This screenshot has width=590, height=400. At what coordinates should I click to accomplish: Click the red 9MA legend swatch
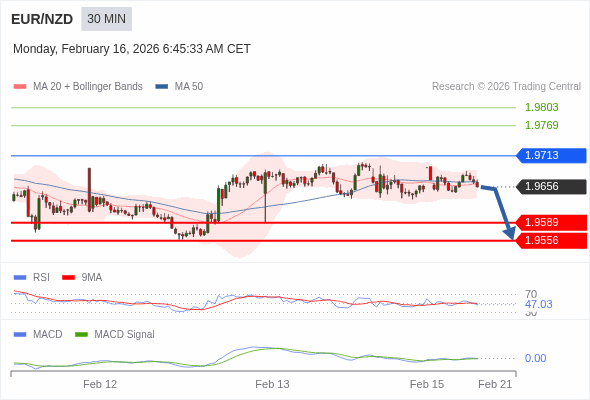click(68, 278)
